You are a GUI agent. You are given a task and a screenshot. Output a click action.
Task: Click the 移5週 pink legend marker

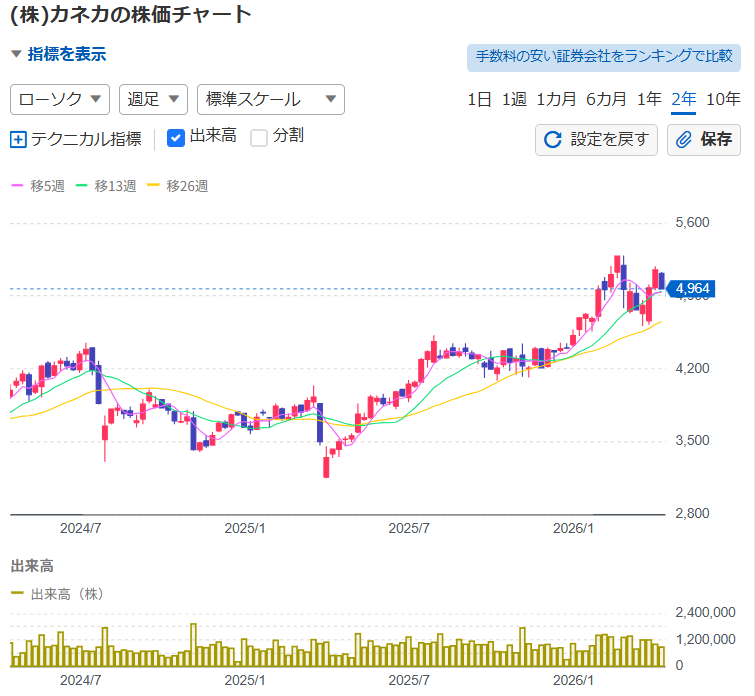coord(16,185)
